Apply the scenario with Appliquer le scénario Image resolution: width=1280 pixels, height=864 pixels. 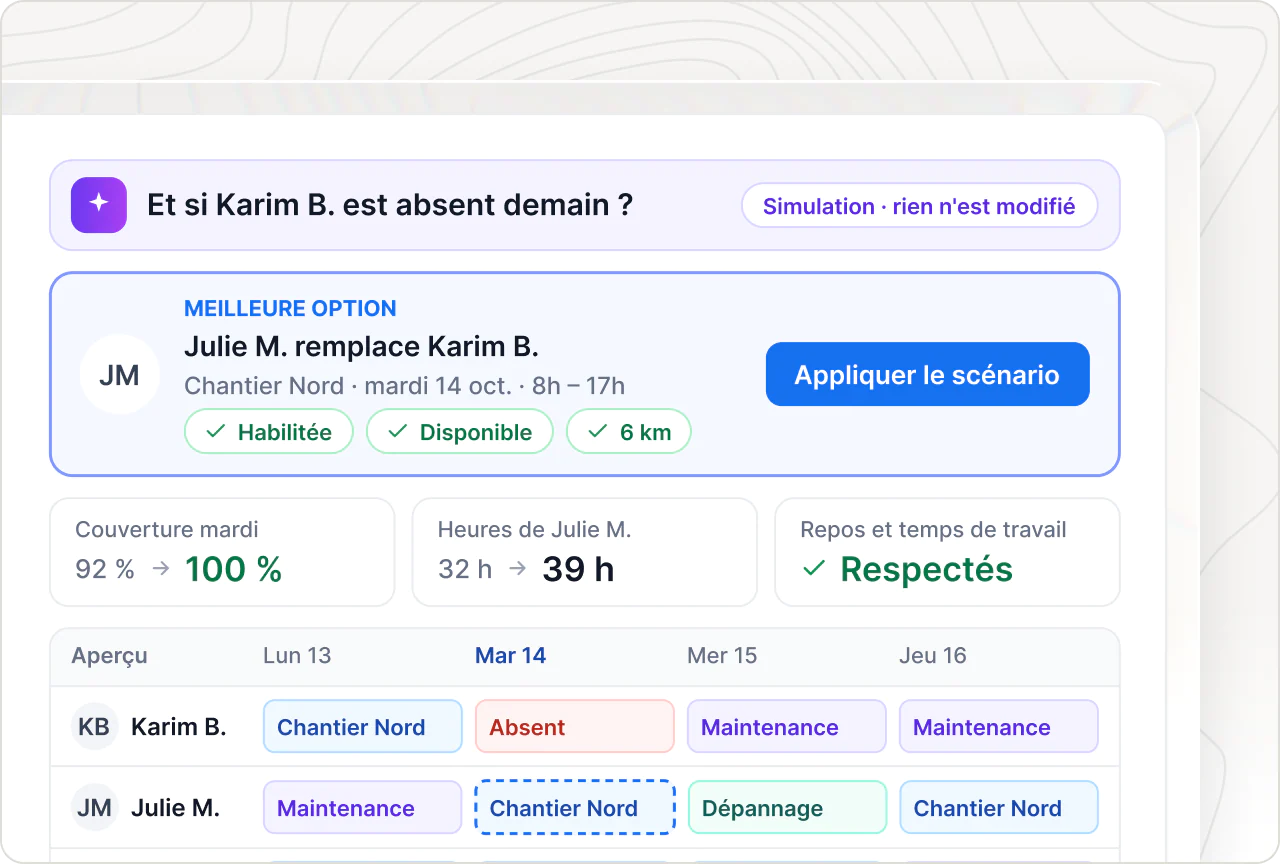click(927, 375)
